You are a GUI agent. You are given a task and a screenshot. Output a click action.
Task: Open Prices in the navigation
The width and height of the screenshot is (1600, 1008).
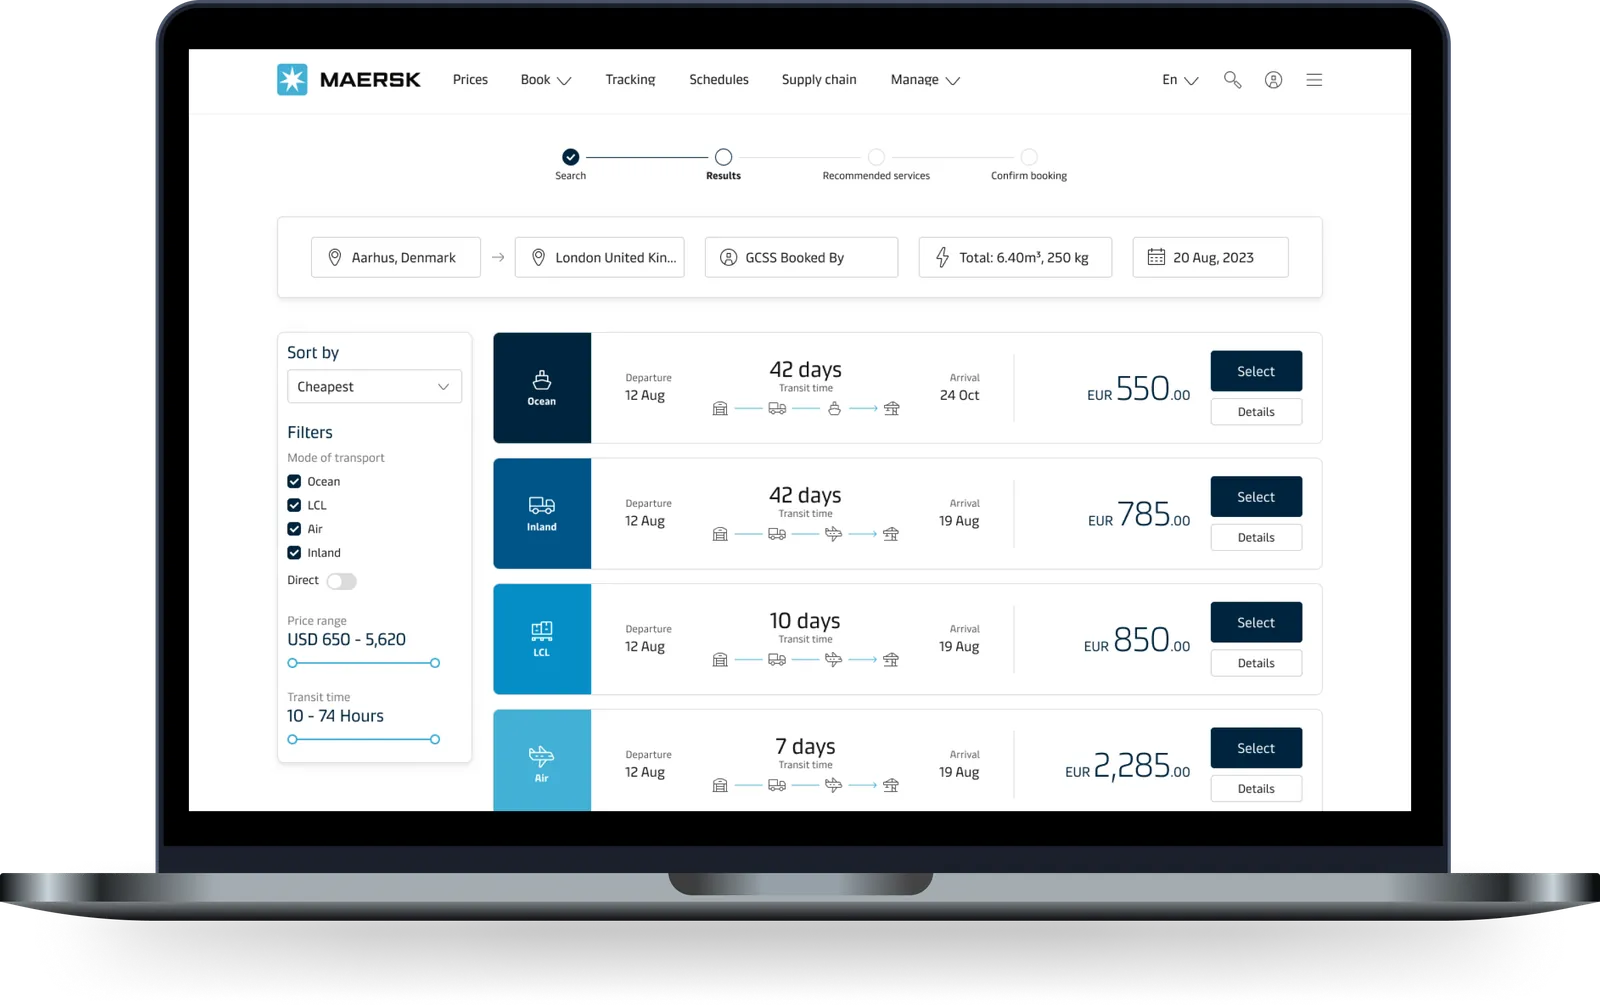(x=470, y=80)
